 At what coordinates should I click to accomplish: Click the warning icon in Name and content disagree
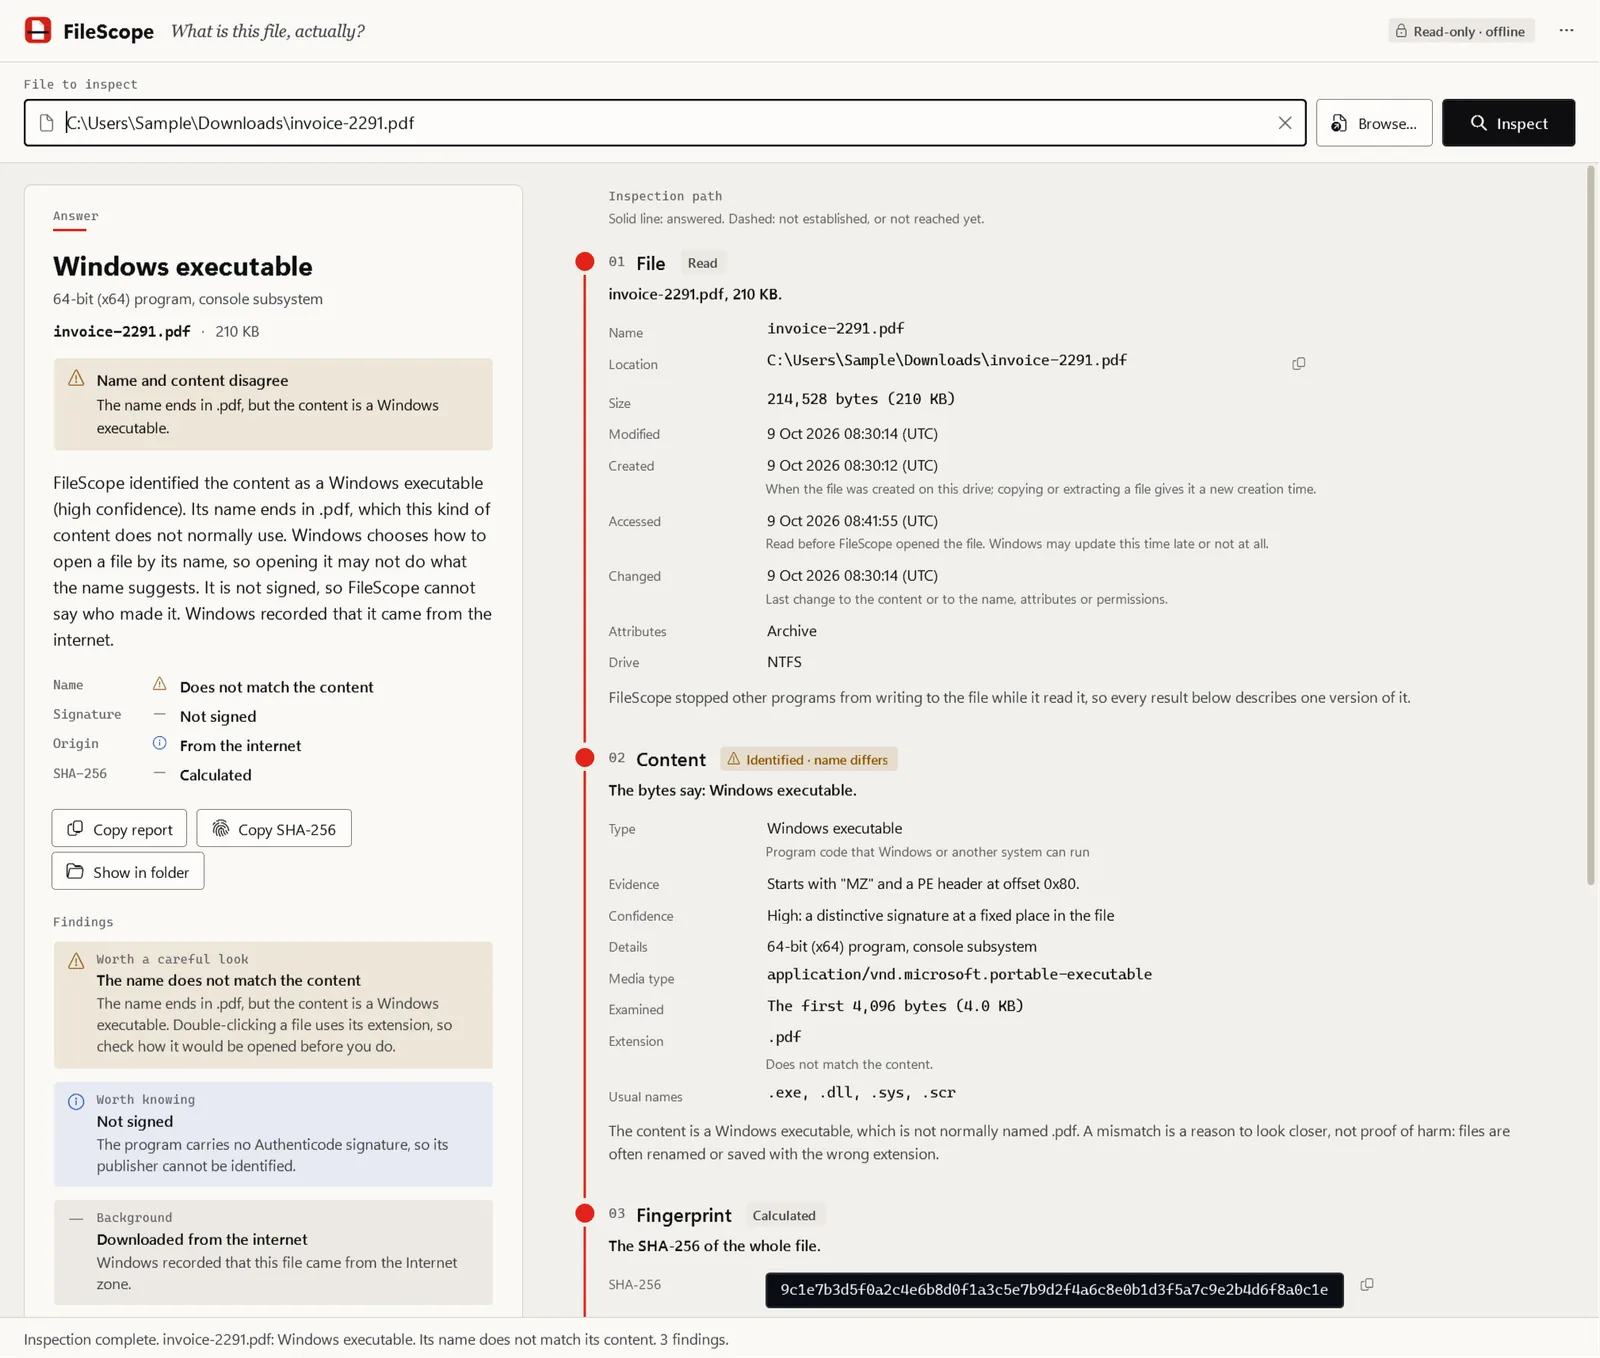point(76,379)
